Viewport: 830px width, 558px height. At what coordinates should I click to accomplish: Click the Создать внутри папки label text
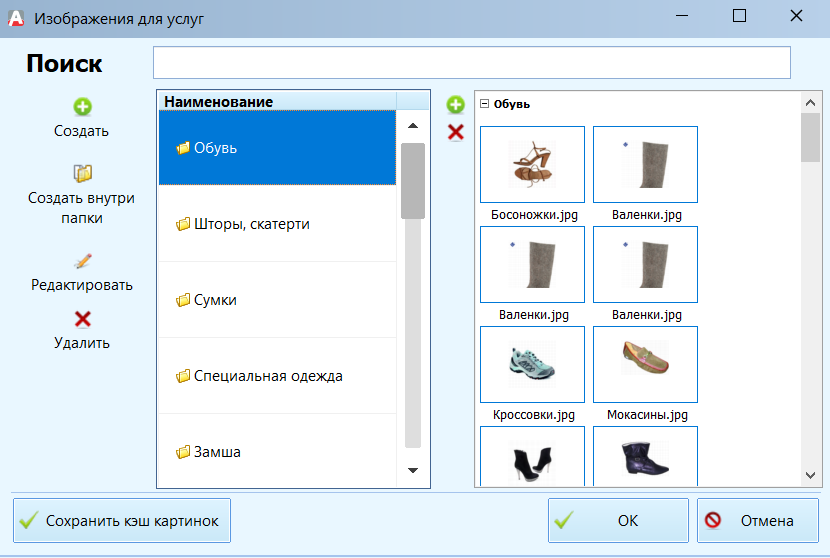[82, 208]
